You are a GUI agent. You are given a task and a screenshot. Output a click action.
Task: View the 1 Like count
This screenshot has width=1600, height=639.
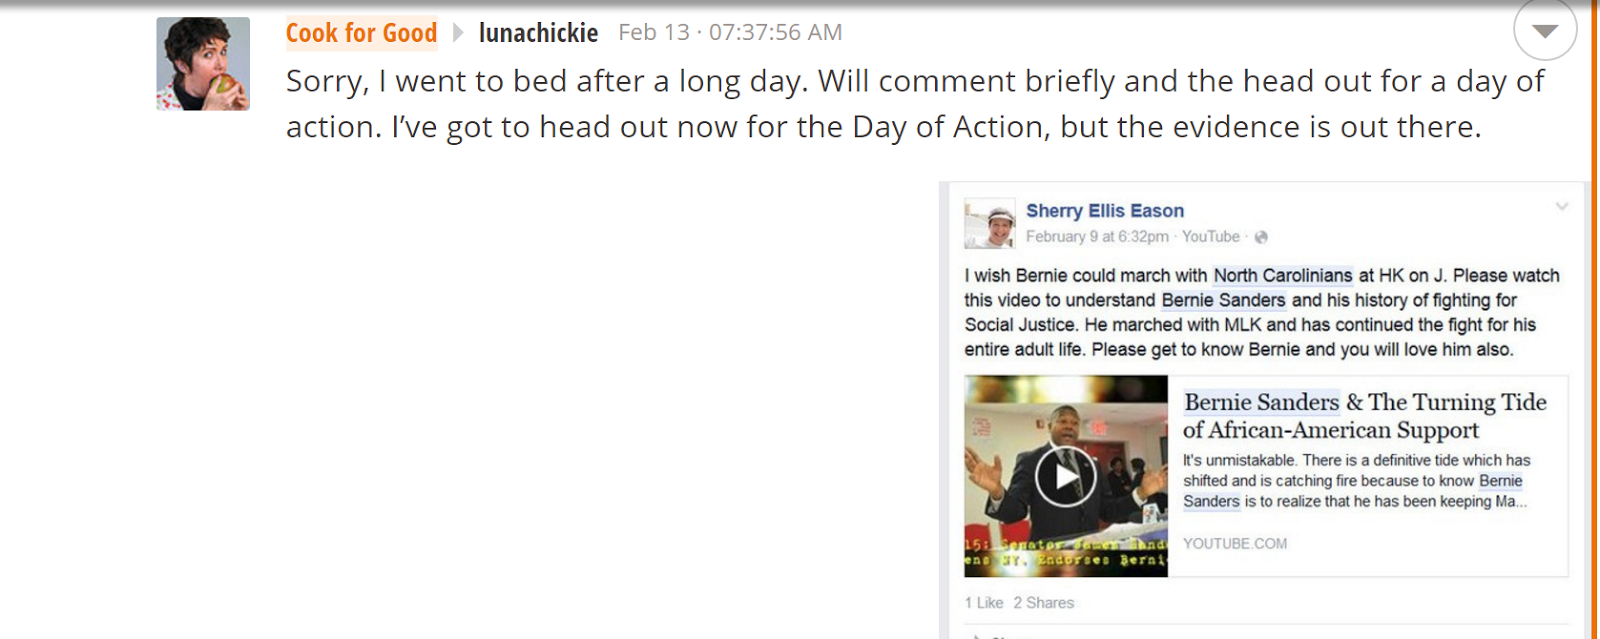click(984, 603)
